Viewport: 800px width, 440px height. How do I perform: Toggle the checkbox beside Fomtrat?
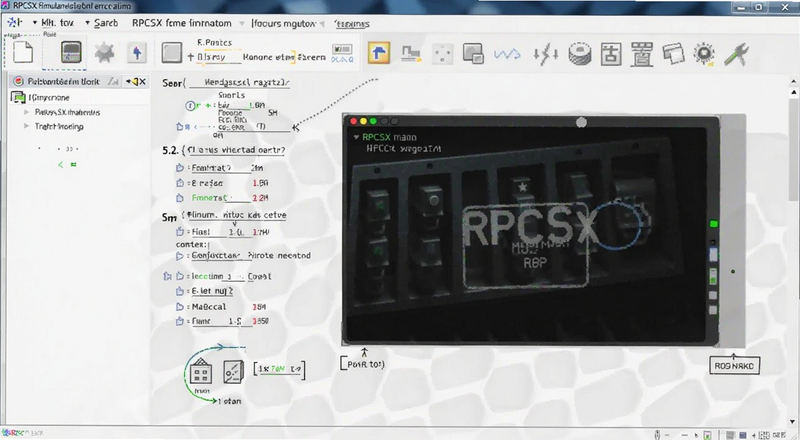pyautogui.click(x=180, y=168)
